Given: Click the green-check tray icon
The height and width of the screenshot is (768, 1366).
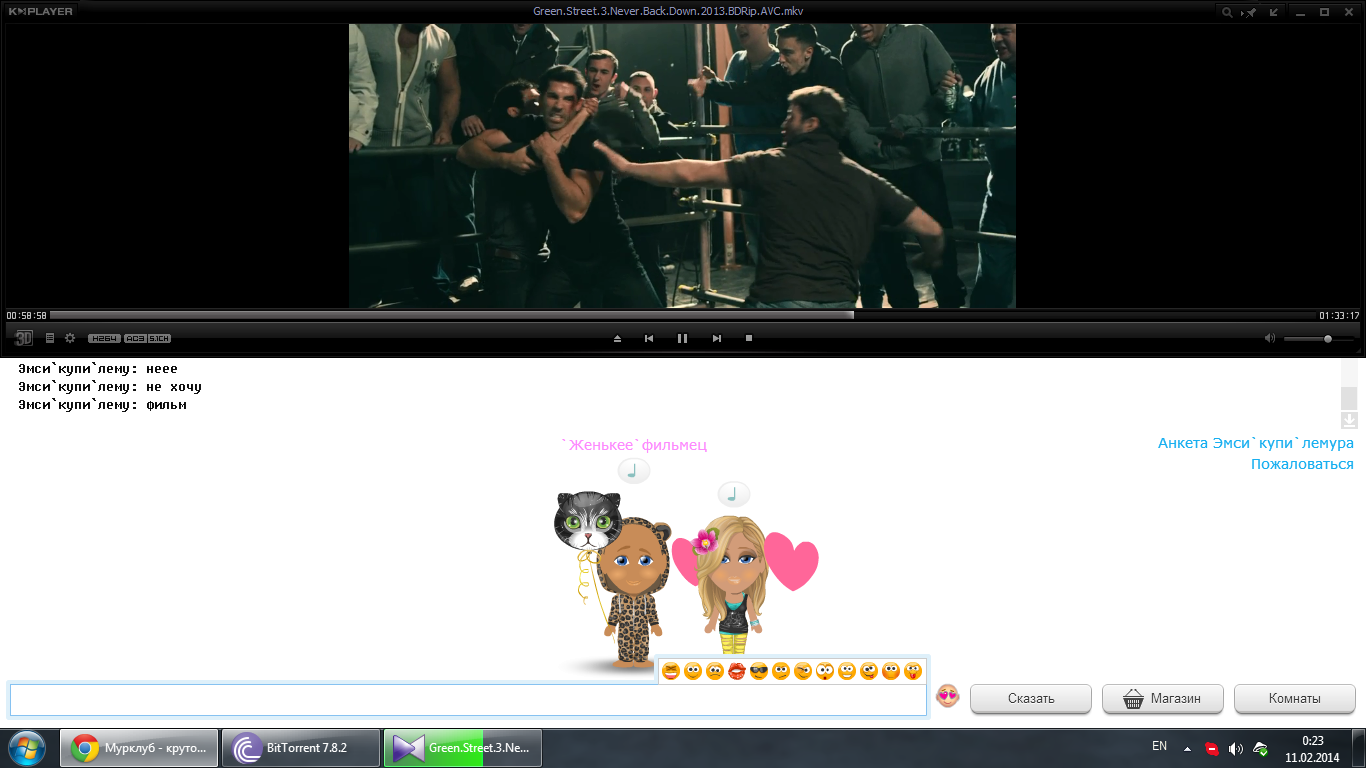Looking at the screenshot, I should click(x=1261, y=748).
